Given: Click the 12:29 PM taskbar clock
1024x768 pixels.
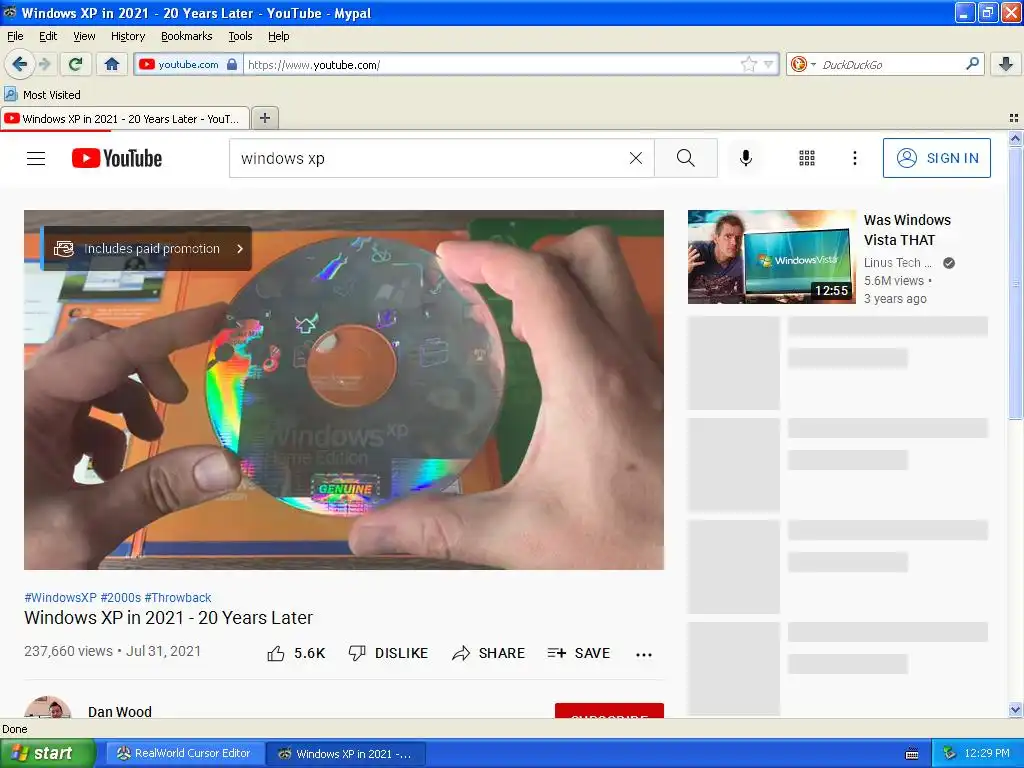Looking at the screenshot, I should coord(987,753).
